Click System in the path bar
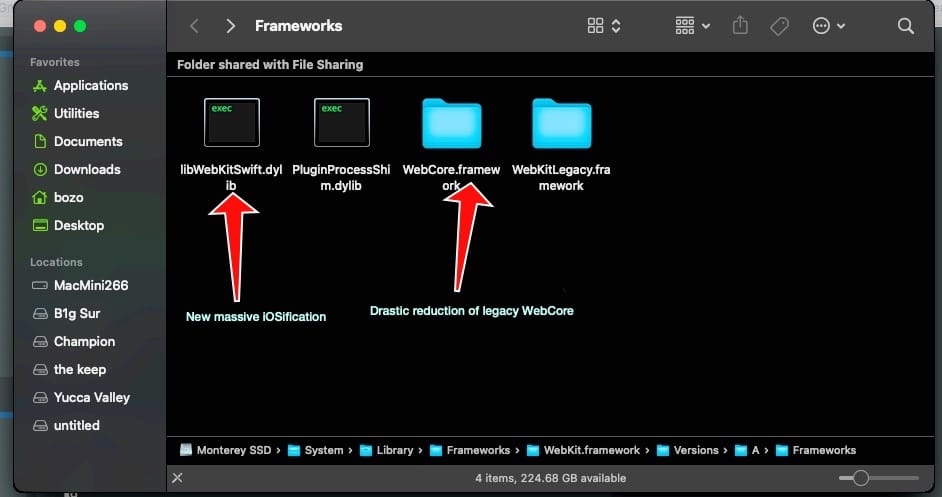The width and height of the screenshot is (942, 497). [315, 450]
